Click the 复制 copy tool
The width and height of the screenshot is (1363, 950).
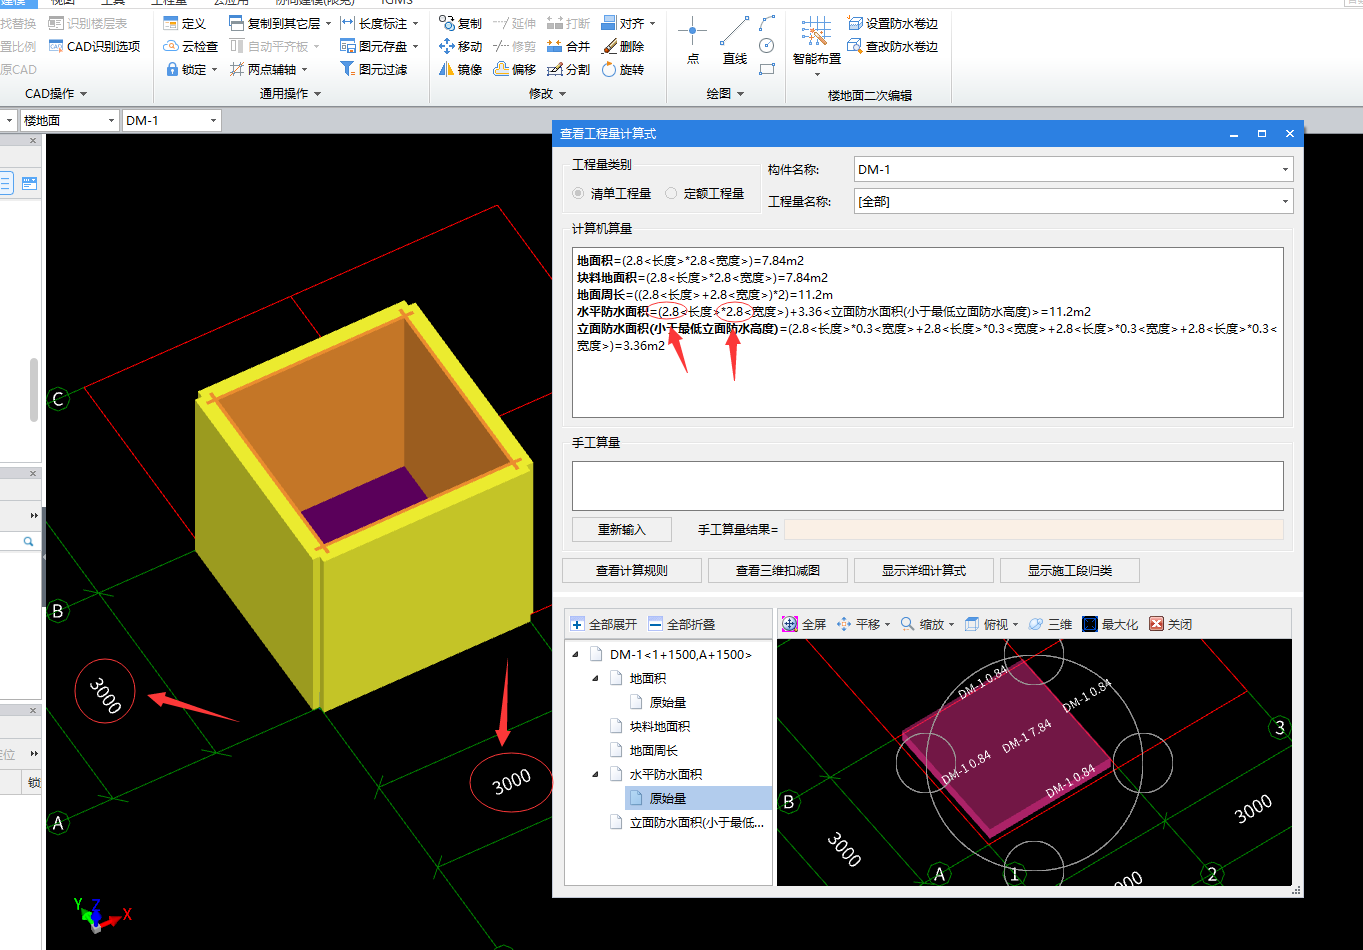(460, 23)
